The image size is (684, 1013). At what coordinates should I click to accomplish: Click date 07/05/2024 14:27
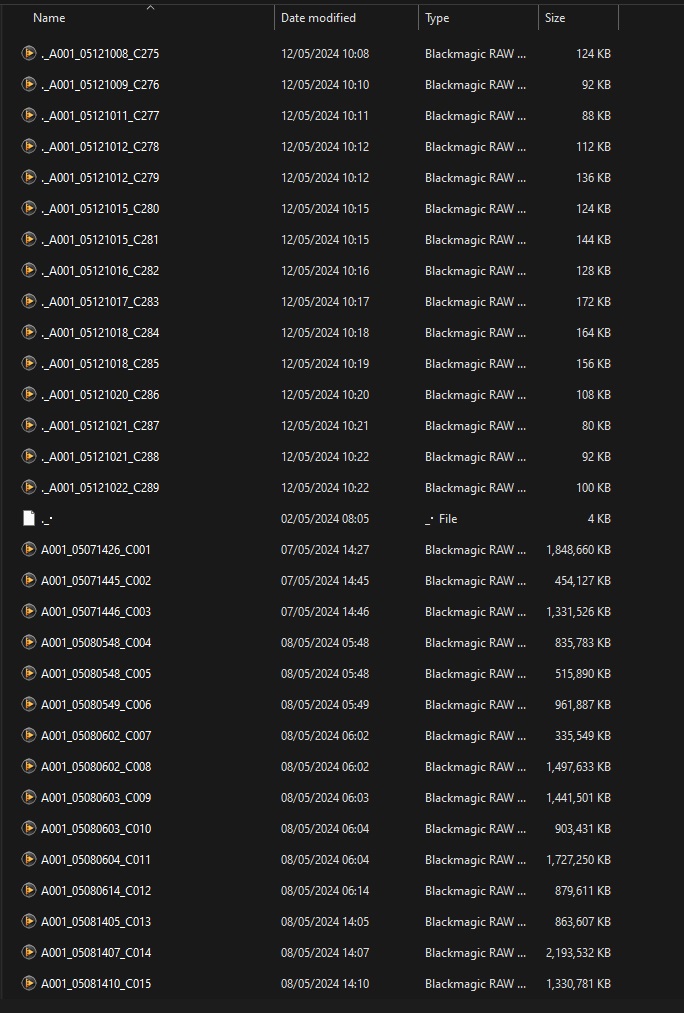pos(325,550)
